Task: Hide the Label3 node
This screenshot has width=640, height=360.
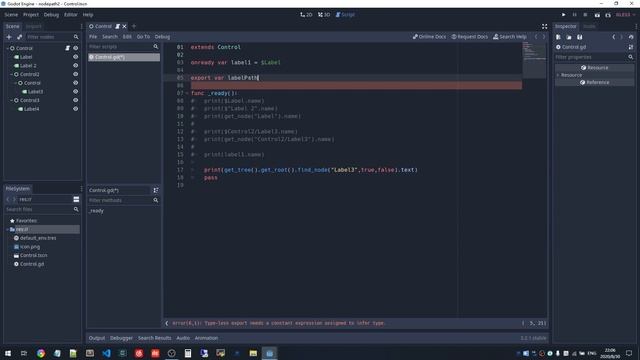Action: tap(76, 92)
